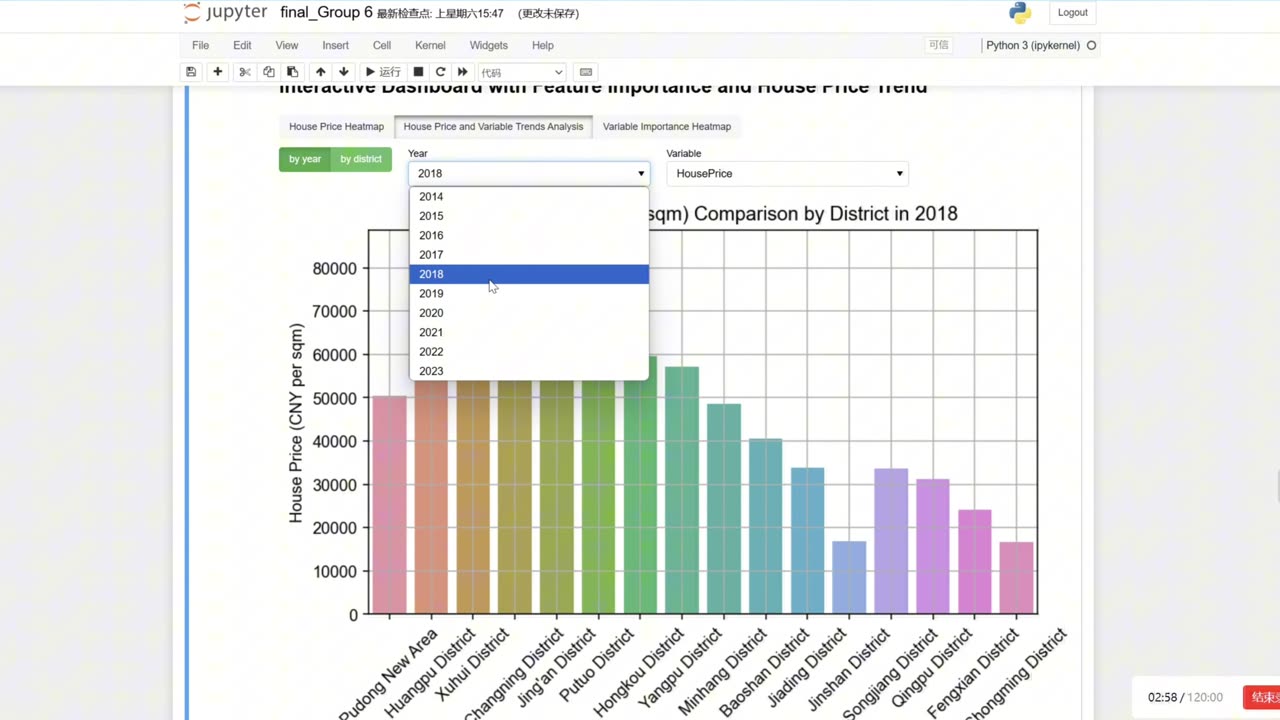This screenshot has height=720, width=1280.
Task: Open the Variable dropdown showing HousePrice
Action: [x=787, y=173]
